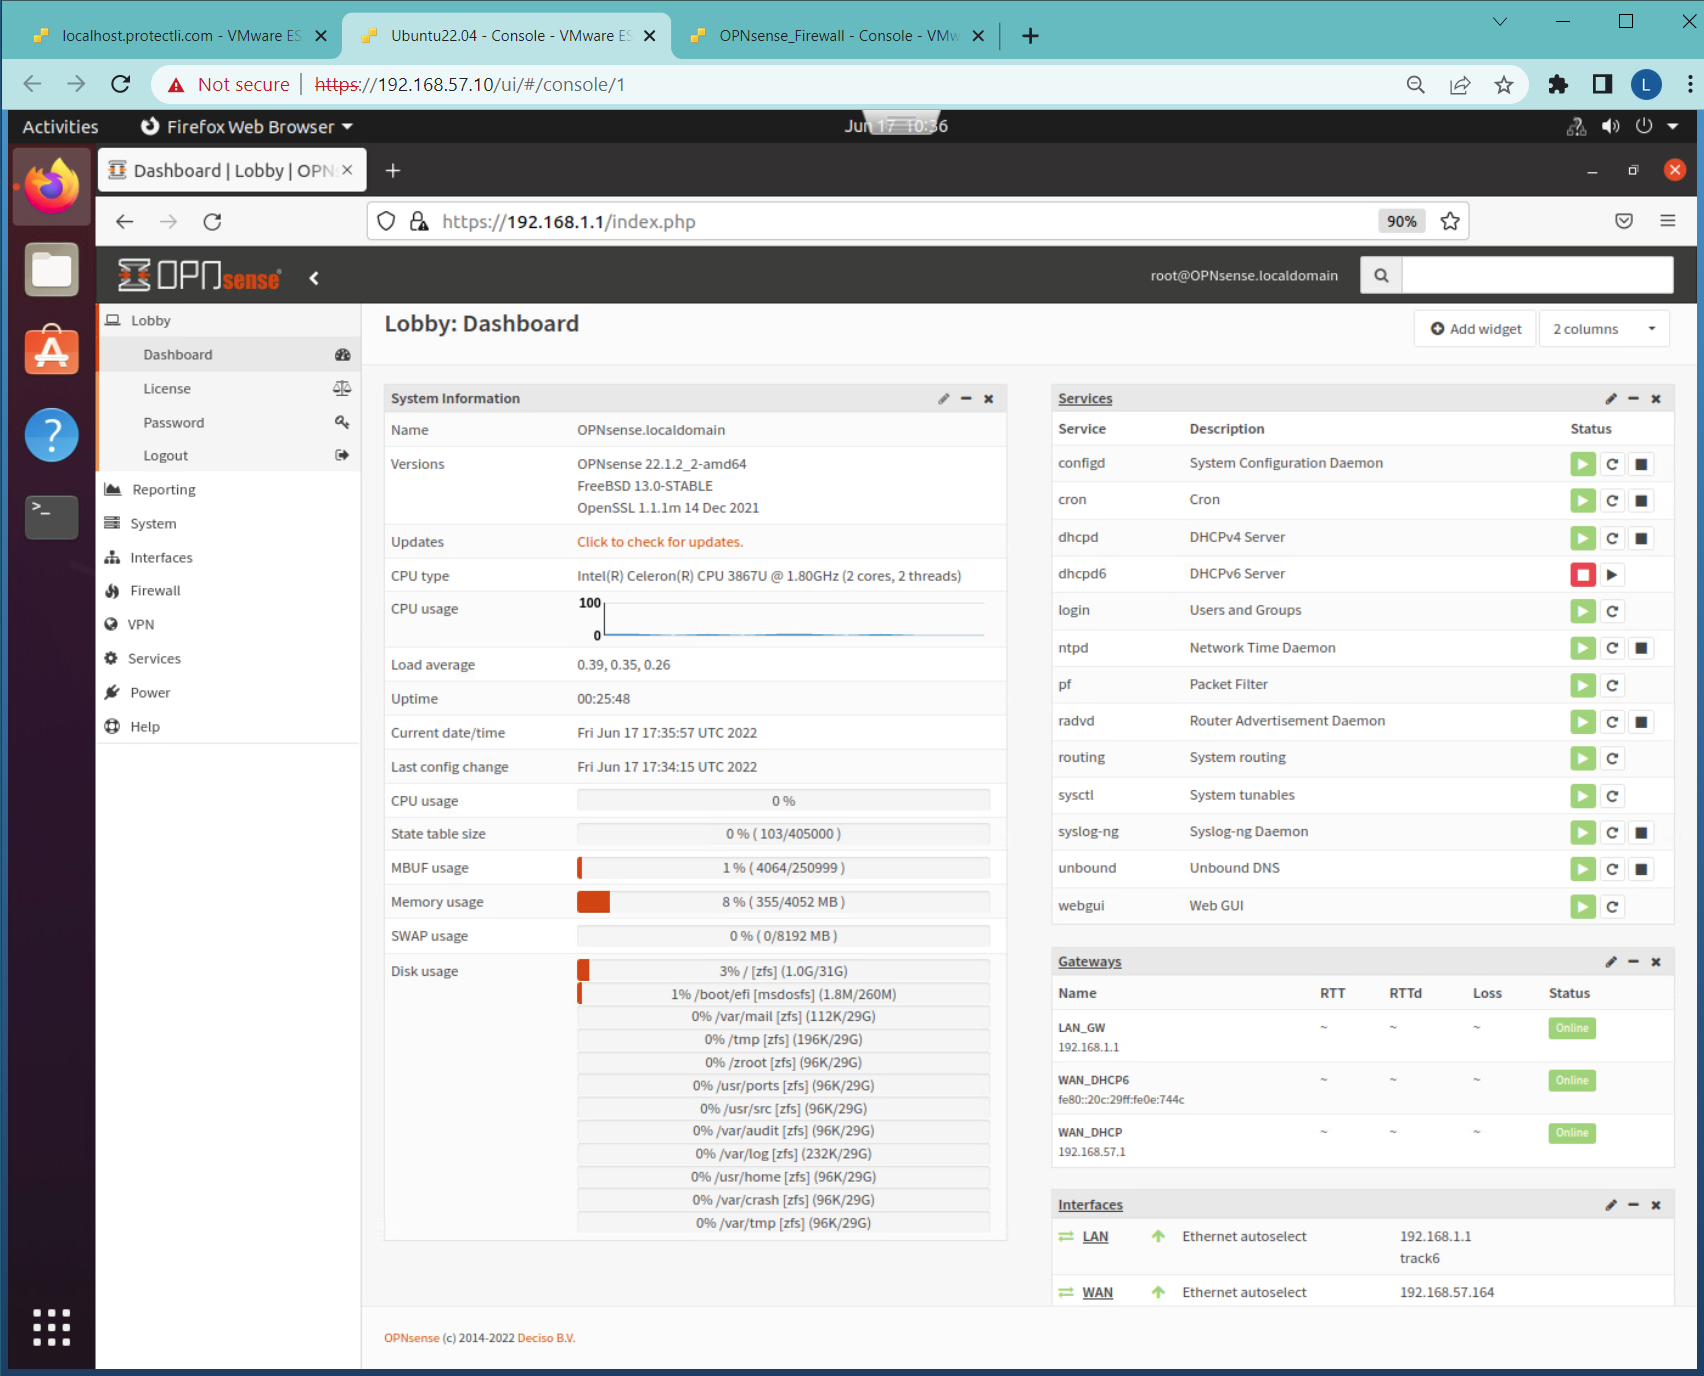The height and width of the screenshot is (1376, 1704).
Task: Stop the running dhcpd6 service
Action: click(x=1583, y=574)
